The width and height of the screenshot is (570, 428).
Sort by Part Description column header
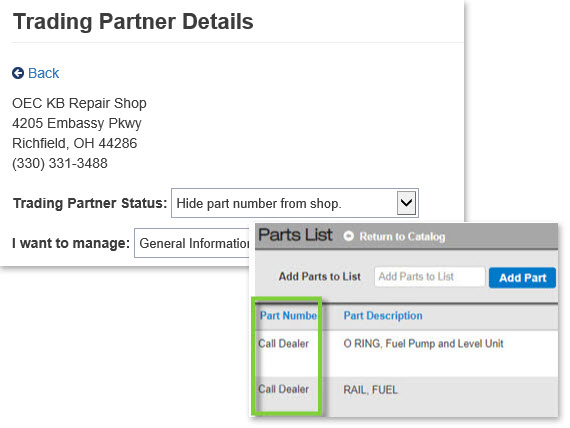click(383, 316)
